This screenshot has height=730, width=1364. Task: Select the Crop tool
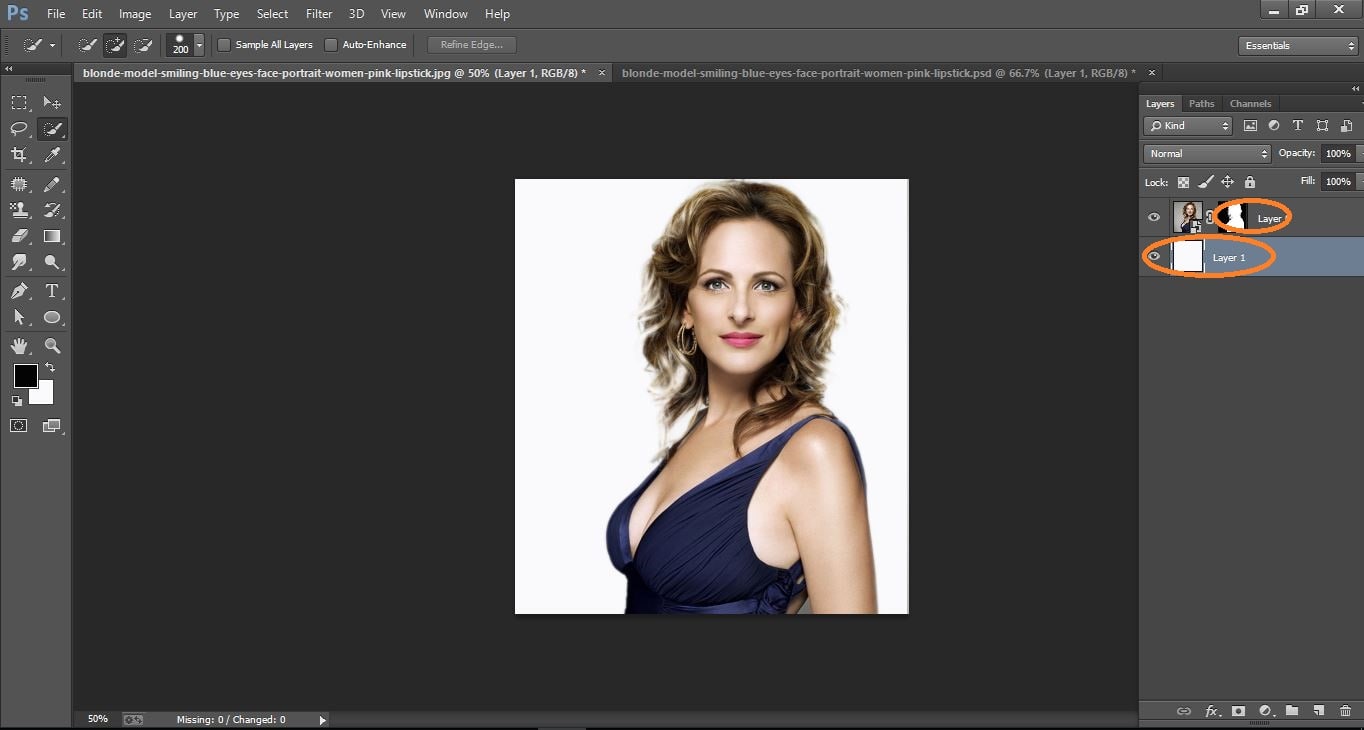18,156
